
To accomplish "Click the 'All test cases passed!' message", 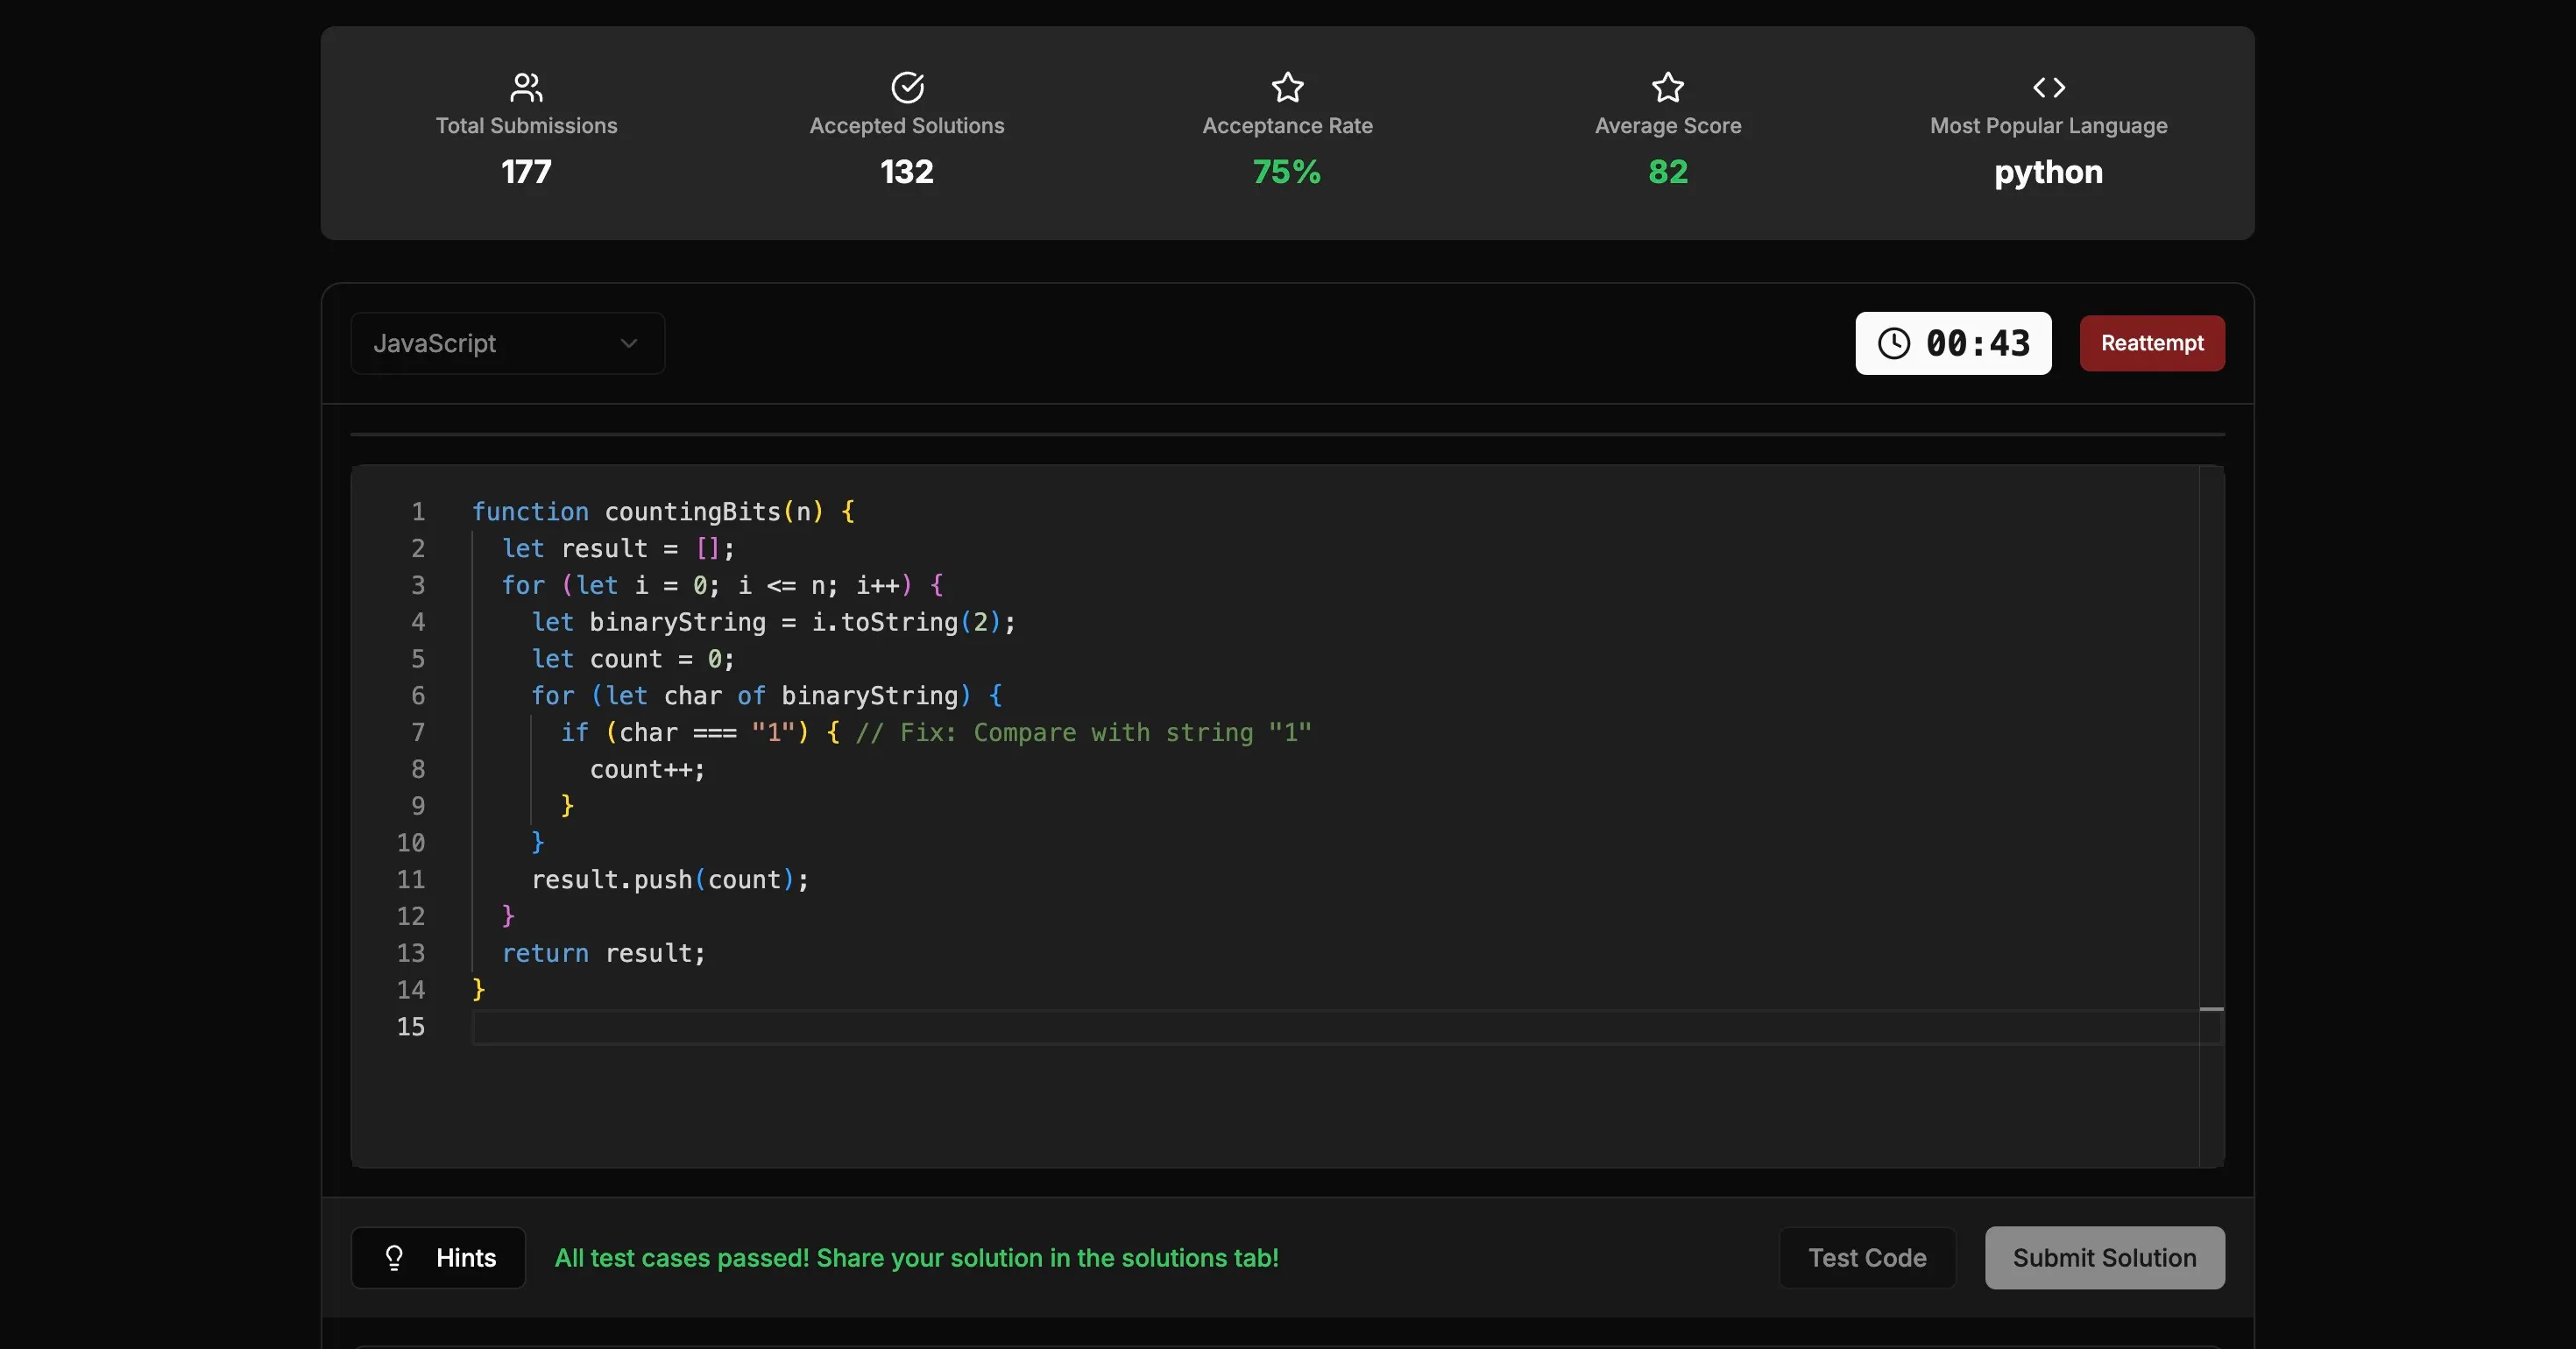I will [916, 1258].
